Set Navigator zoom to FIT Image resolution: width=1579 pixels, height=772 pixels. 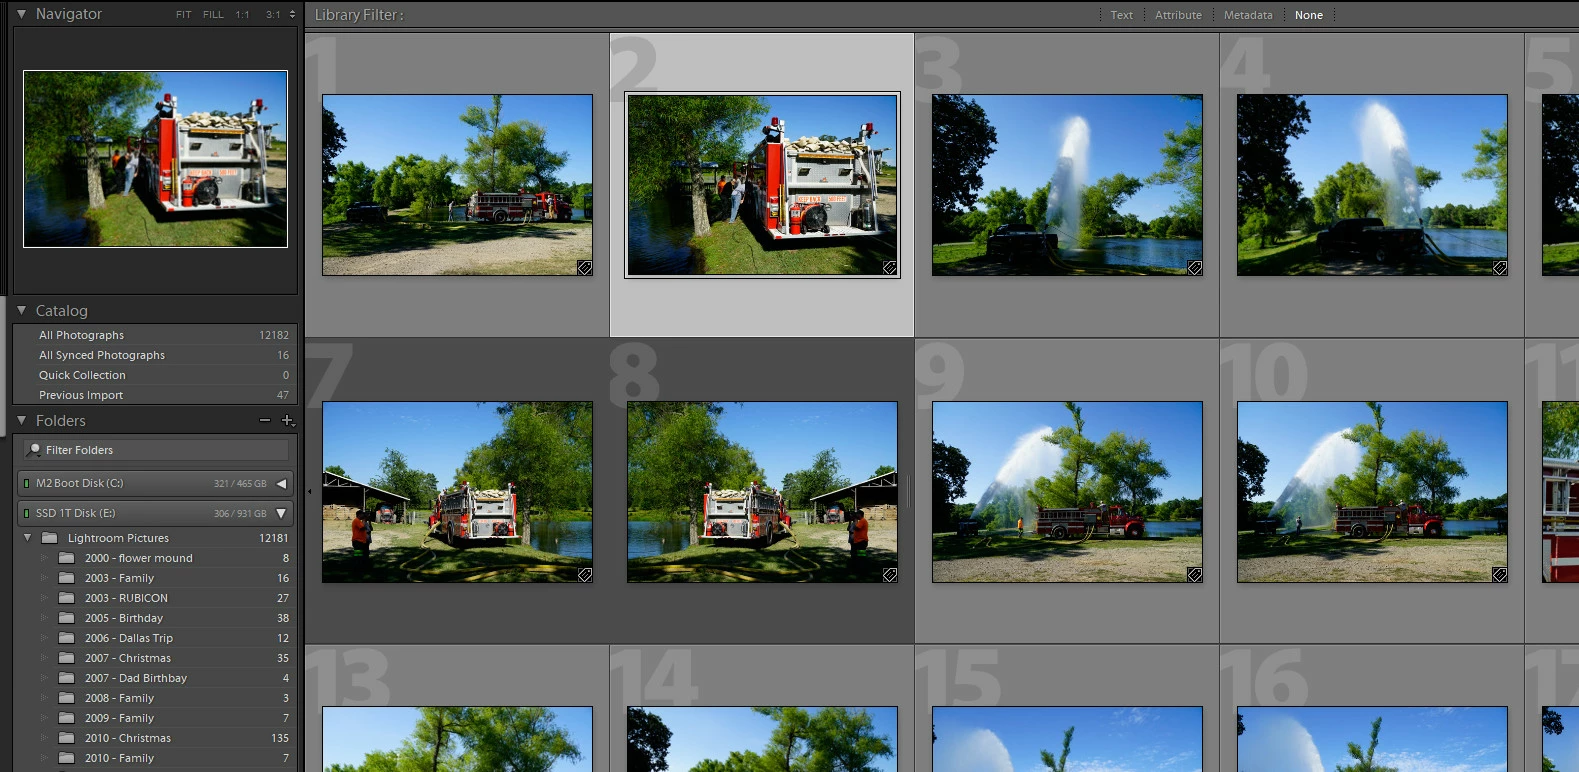pos(184,15)
